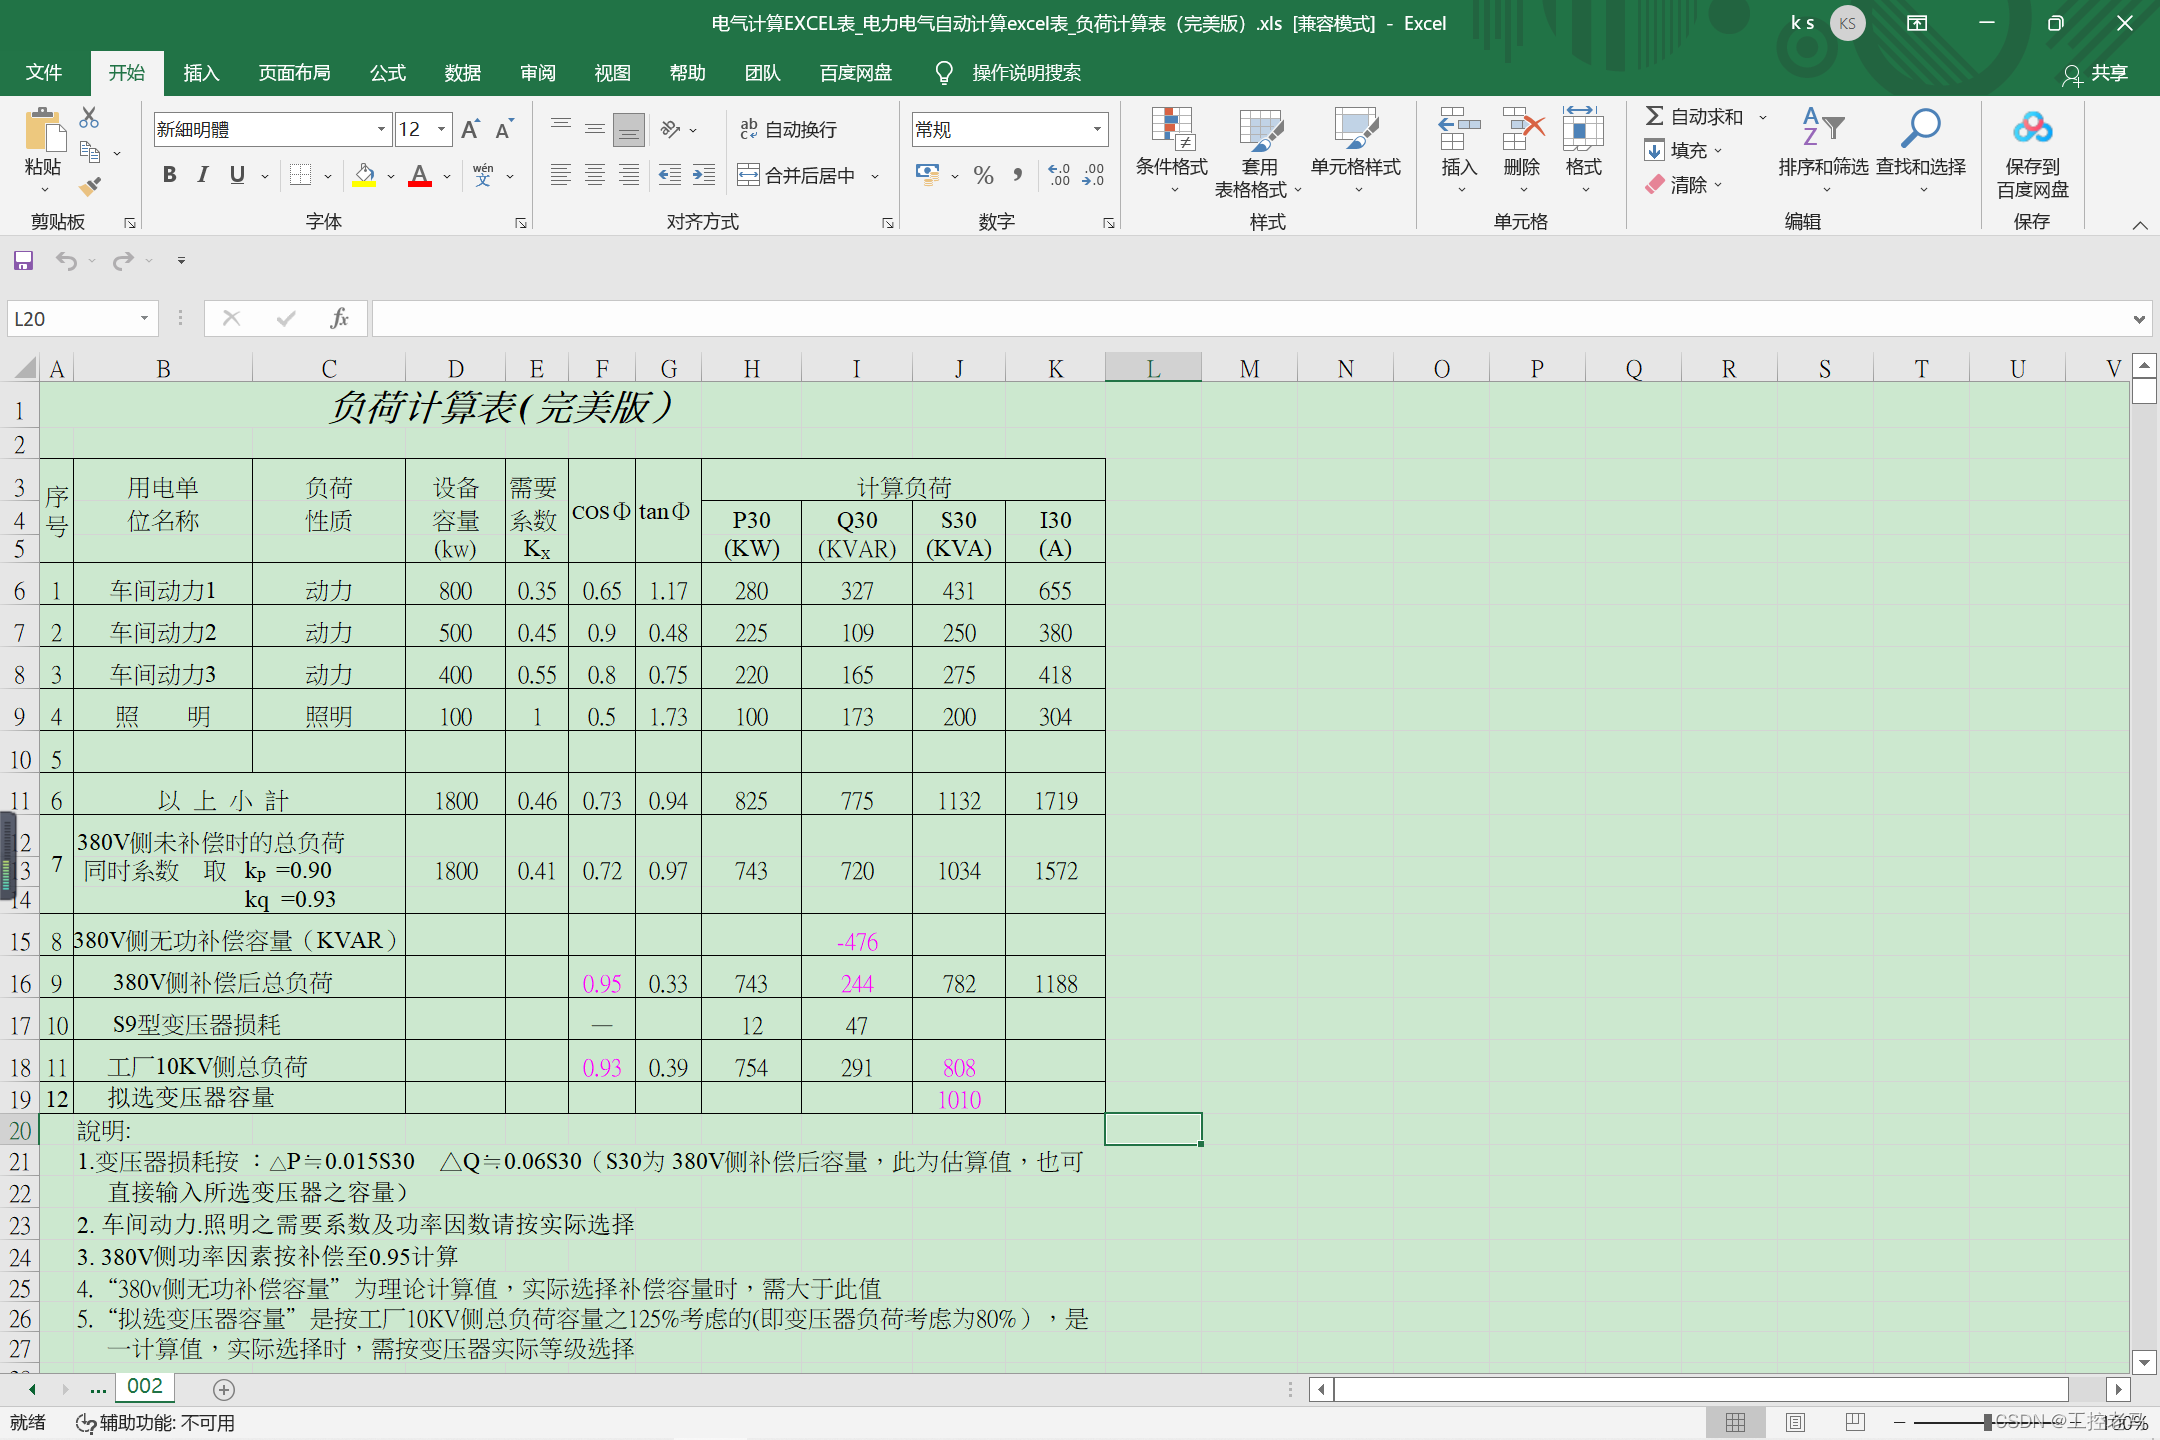
Task: Click the Save icon in quick access toolbar
Action: click(x=23, y=261)
